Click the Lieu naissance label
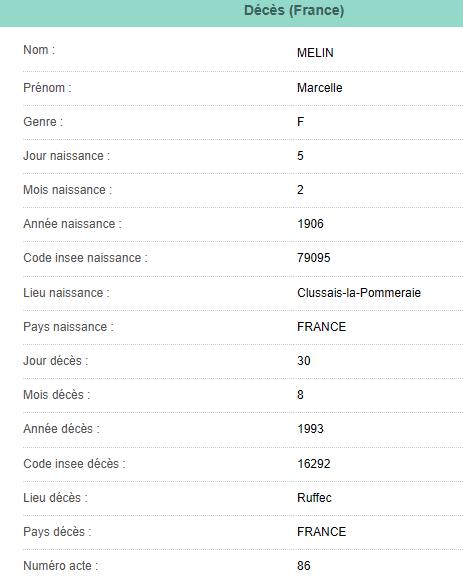Image resolution: width=463 pixels, height=579 pixels. tap(66, 293)
